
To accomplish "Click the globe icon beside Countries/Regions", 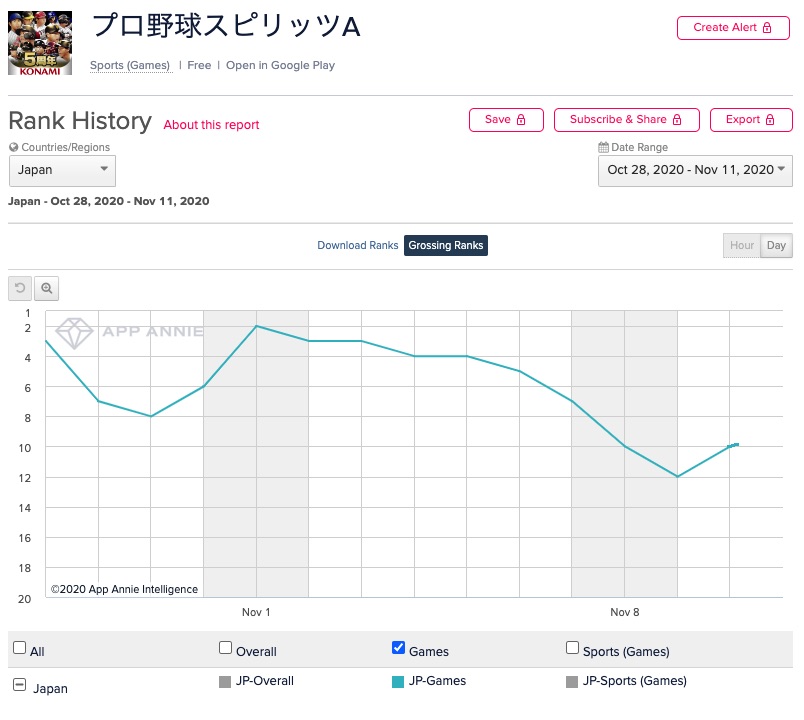I will click(x=14, y=147).
